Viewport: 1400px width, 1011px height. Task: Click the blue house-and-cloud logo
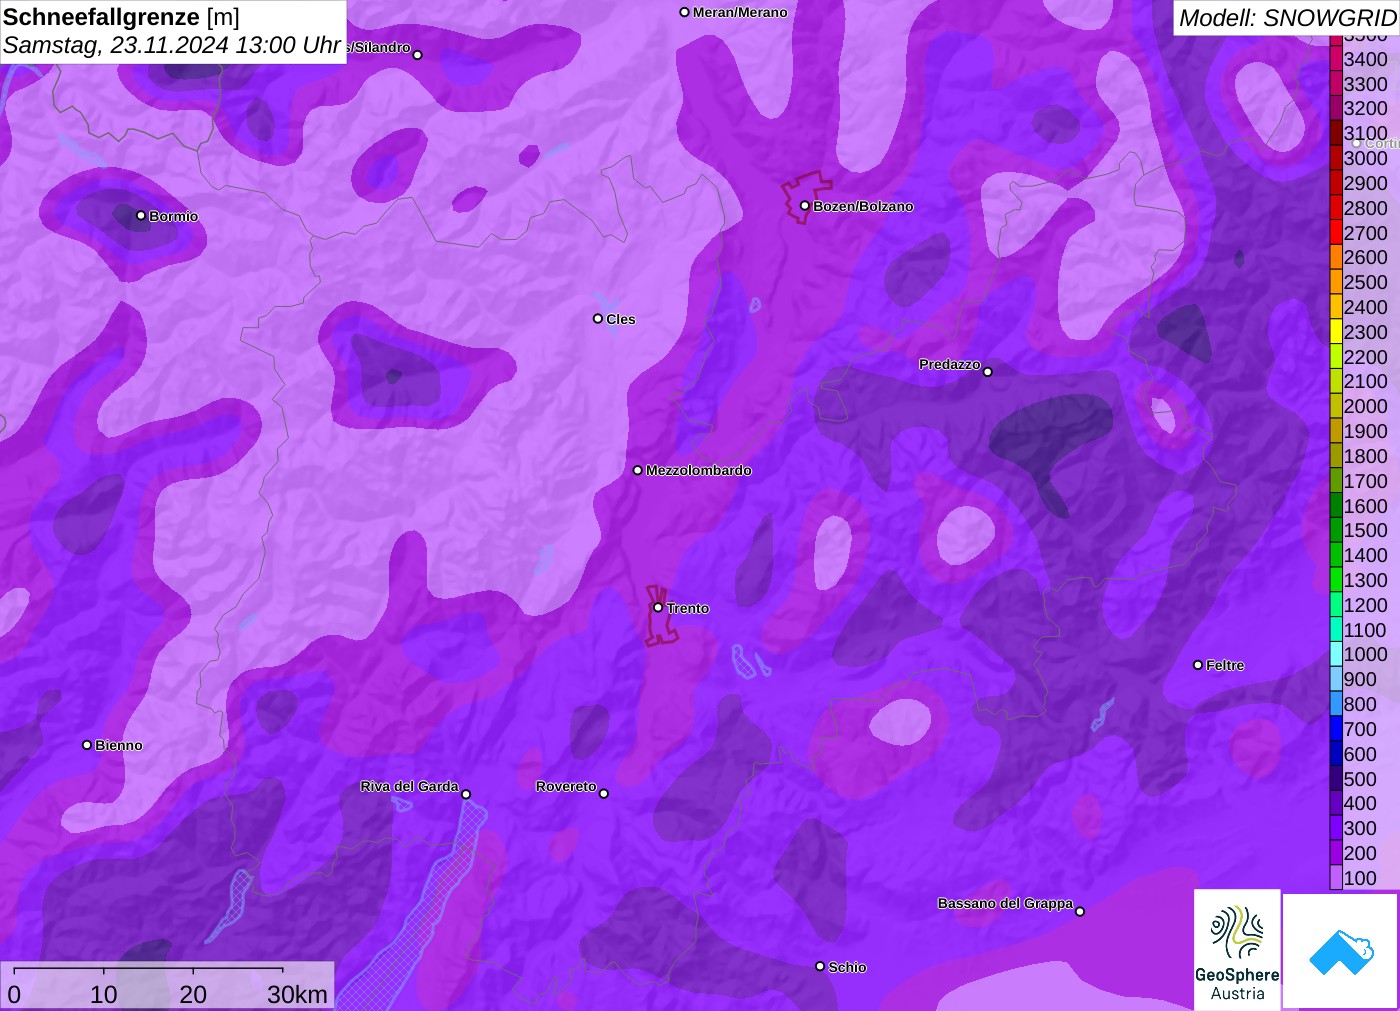(x=1340, y=950)
